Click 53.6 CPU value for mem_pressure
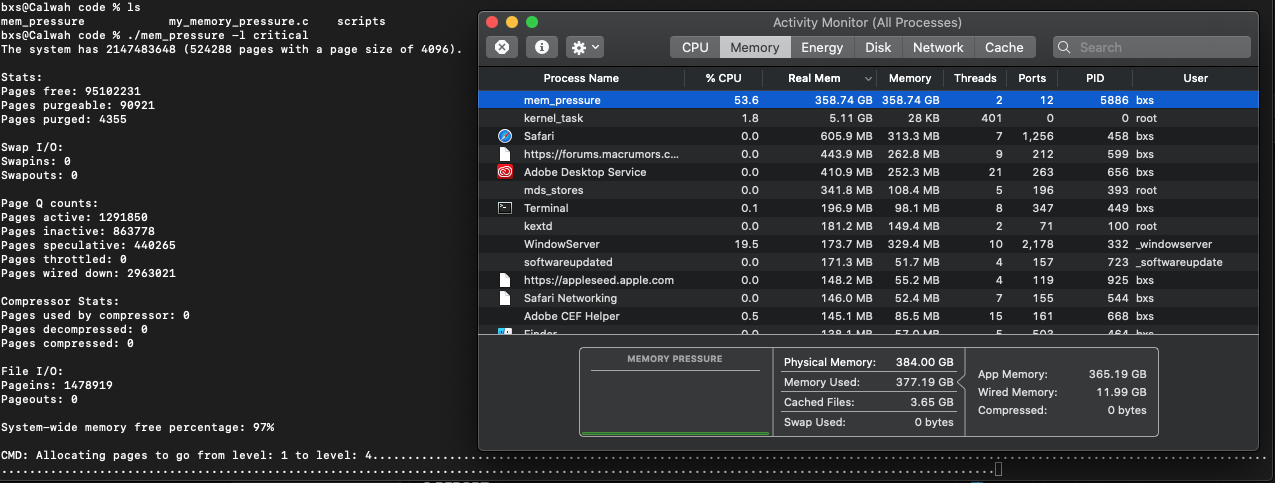This screenshot has height=483, width=1275. pos(747,100)
